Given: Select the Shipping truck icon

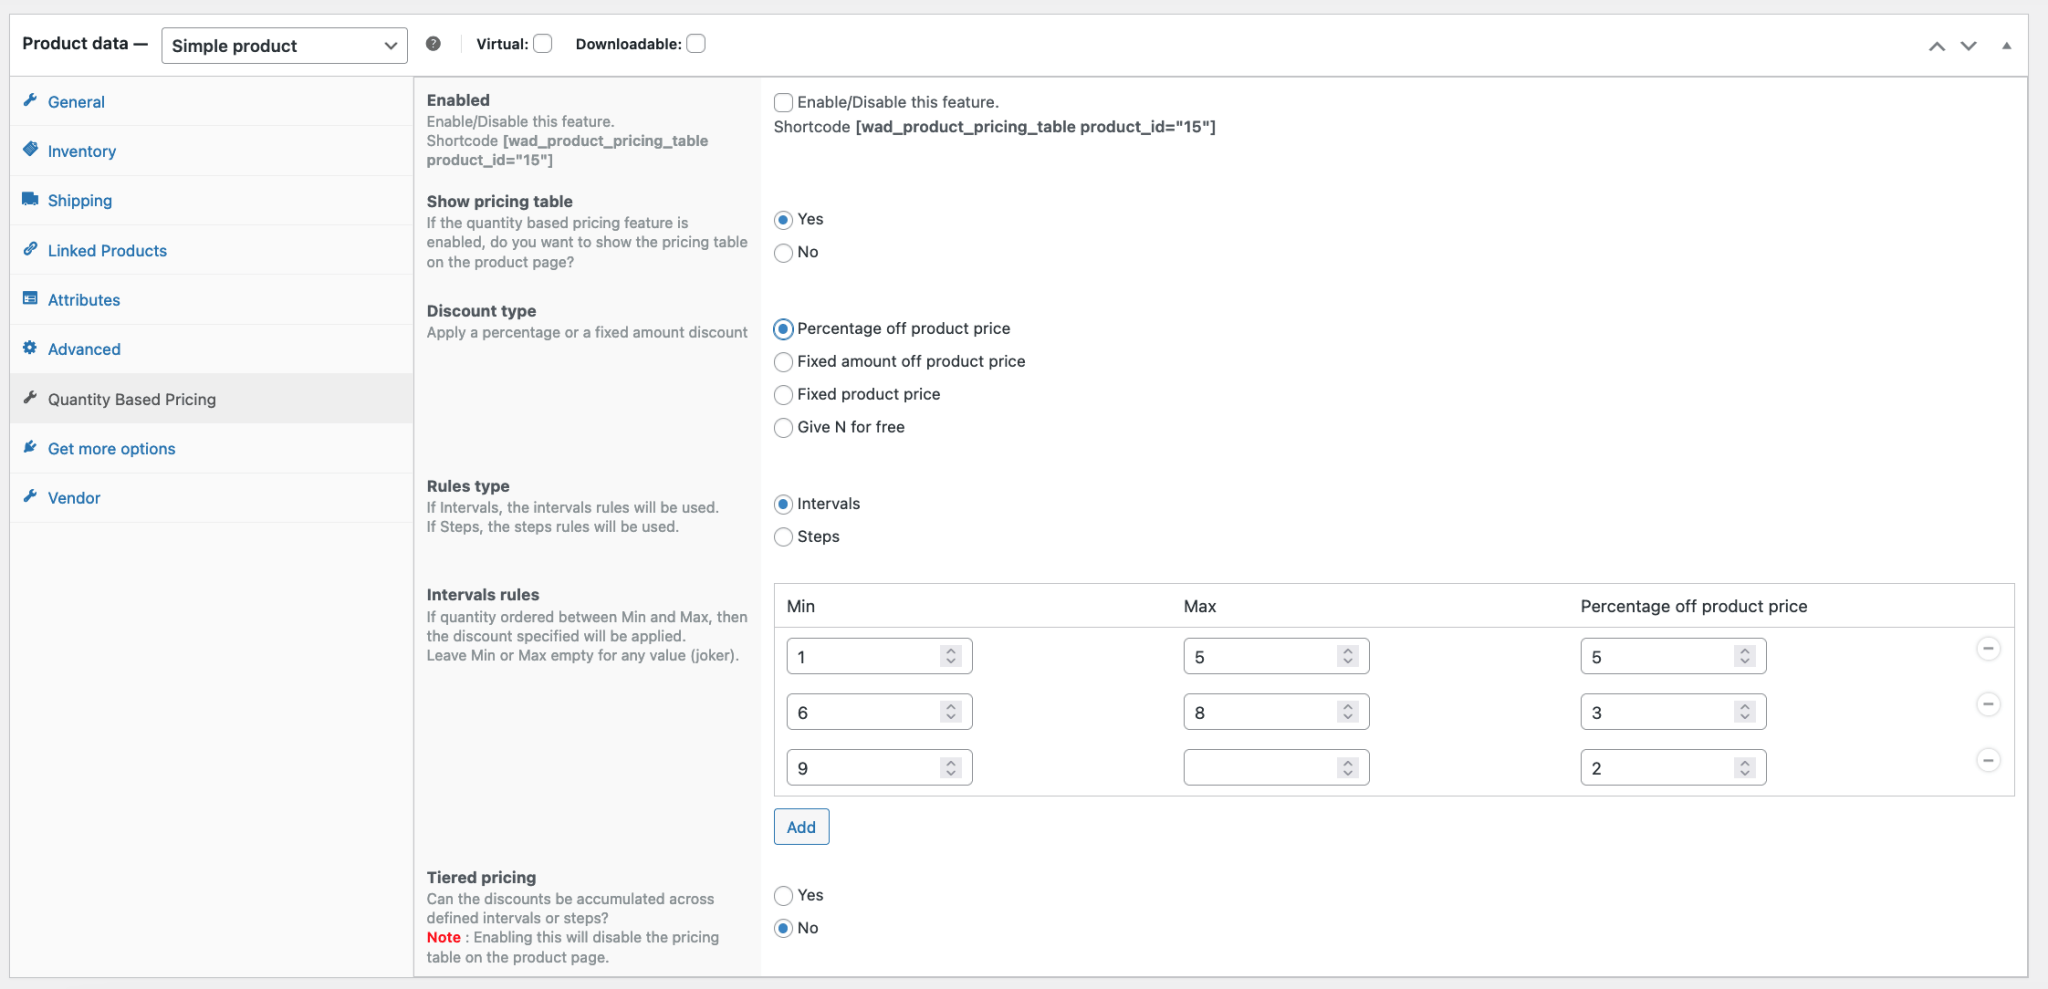Looking at the screenshot, I should [30, 199].
